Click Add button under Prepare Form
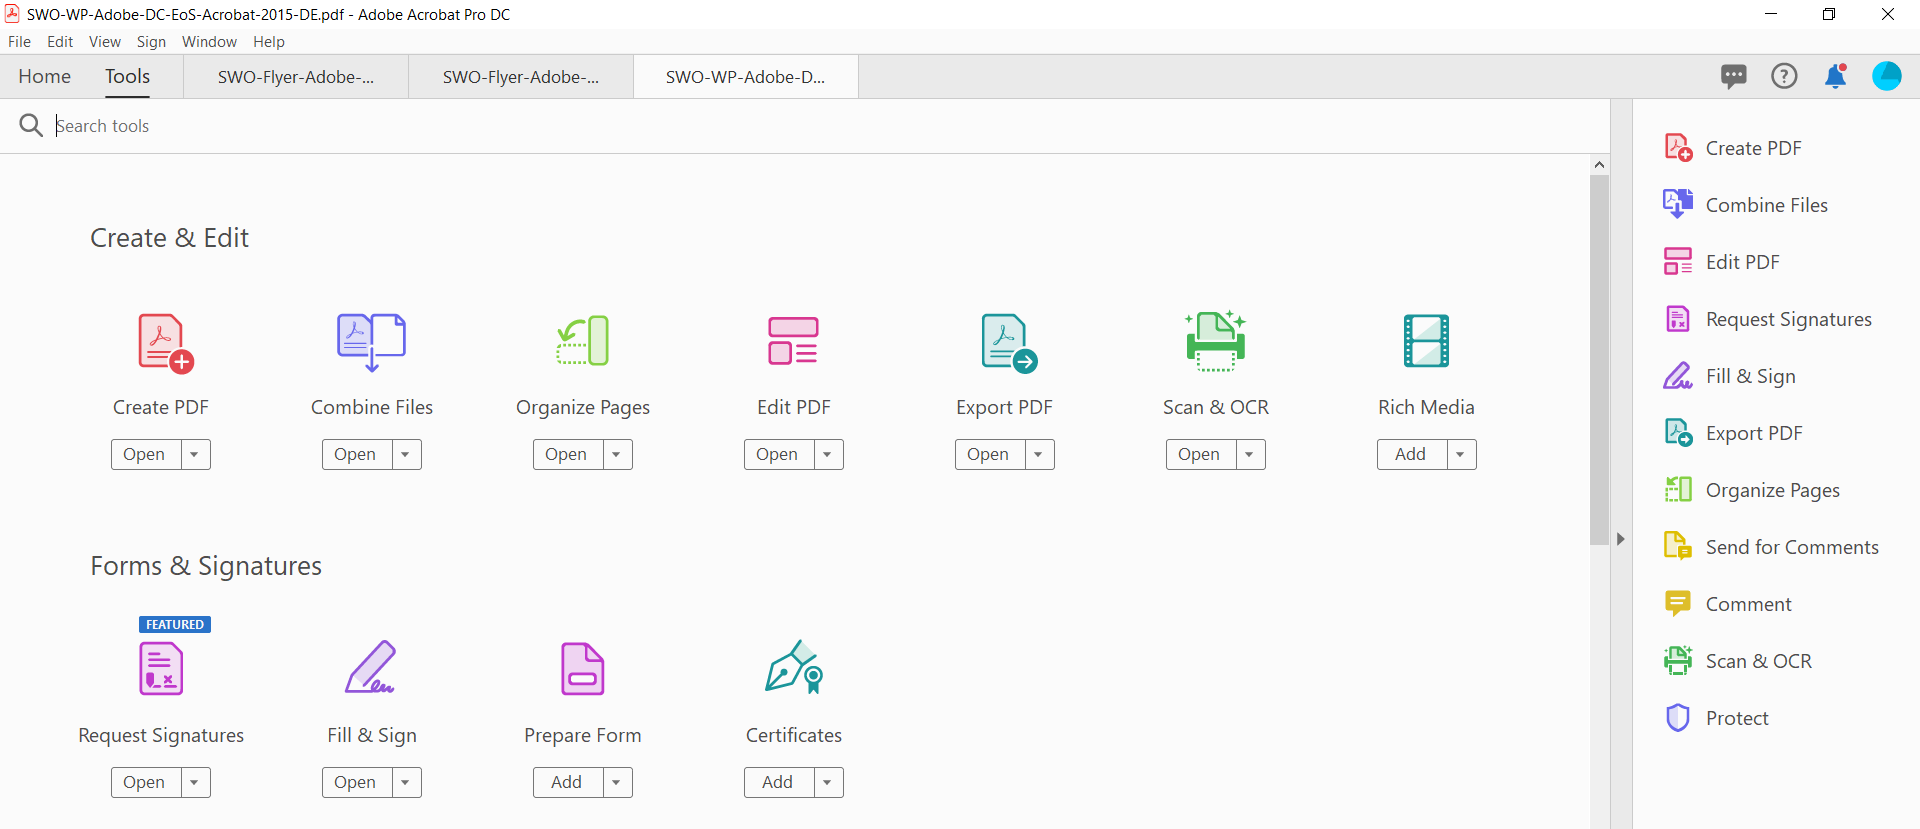The width and height of the screenshot is (1920, 829). coord(567,782)
